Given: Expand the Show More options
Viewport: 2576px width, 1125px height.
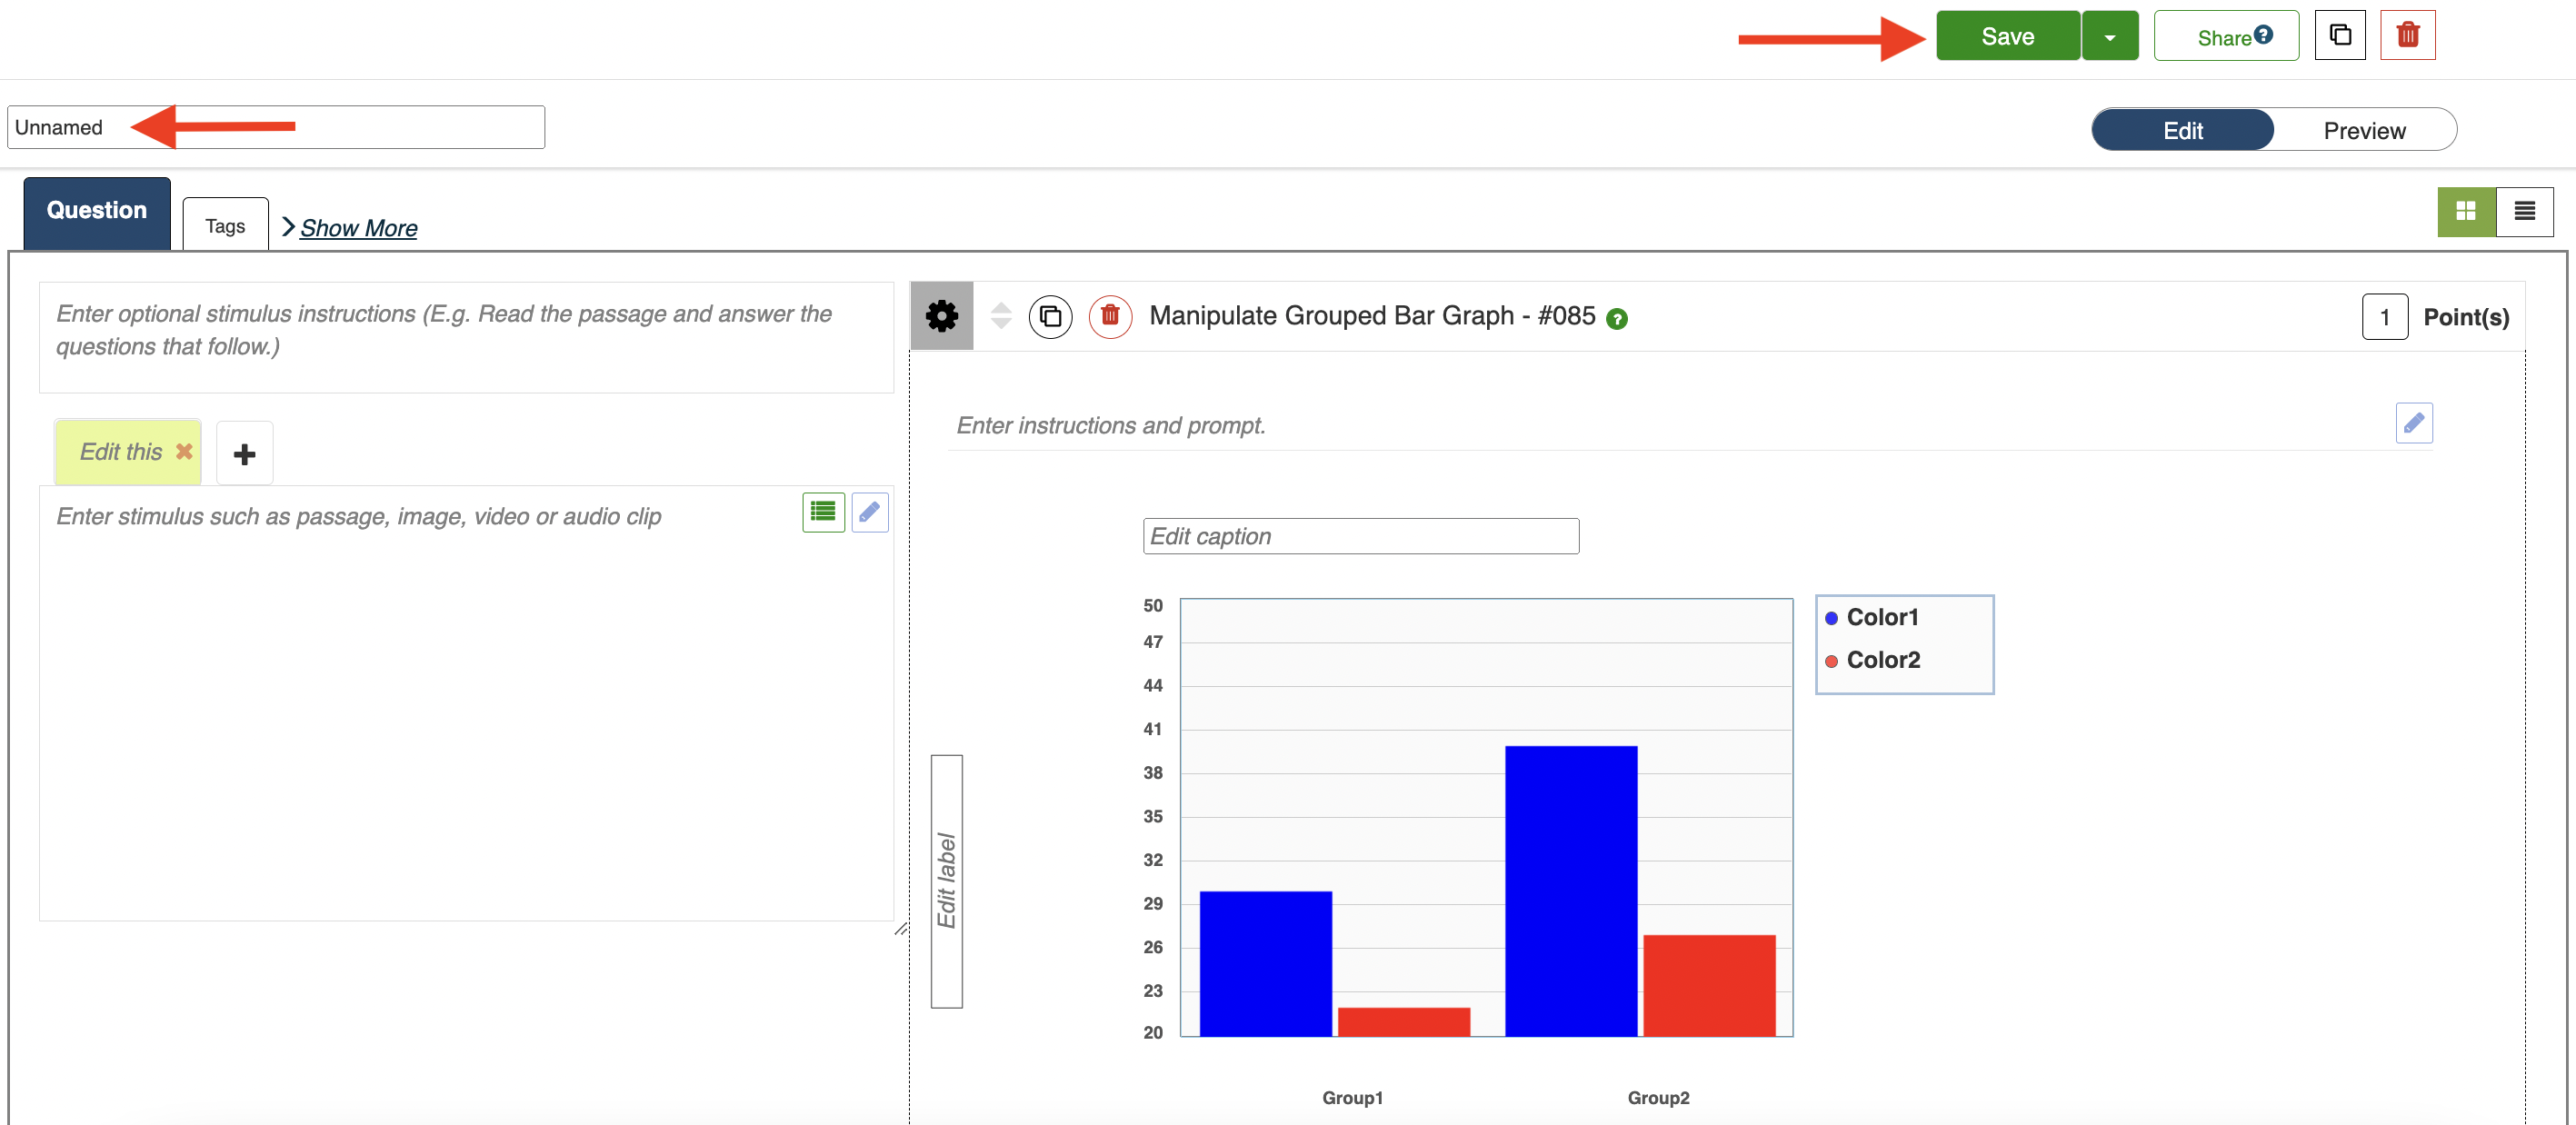Looking at the screenshot, I should tap(357, 228).
